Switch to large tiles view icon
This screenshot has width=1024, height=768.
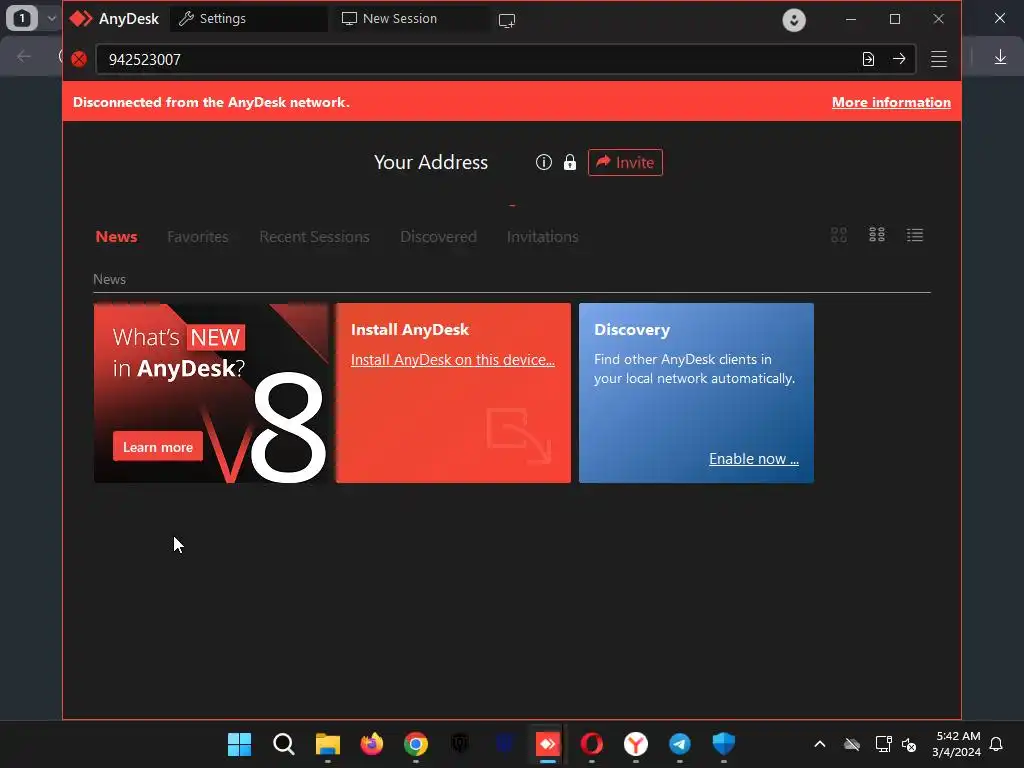pyautogui.click(x=839, y=235)
